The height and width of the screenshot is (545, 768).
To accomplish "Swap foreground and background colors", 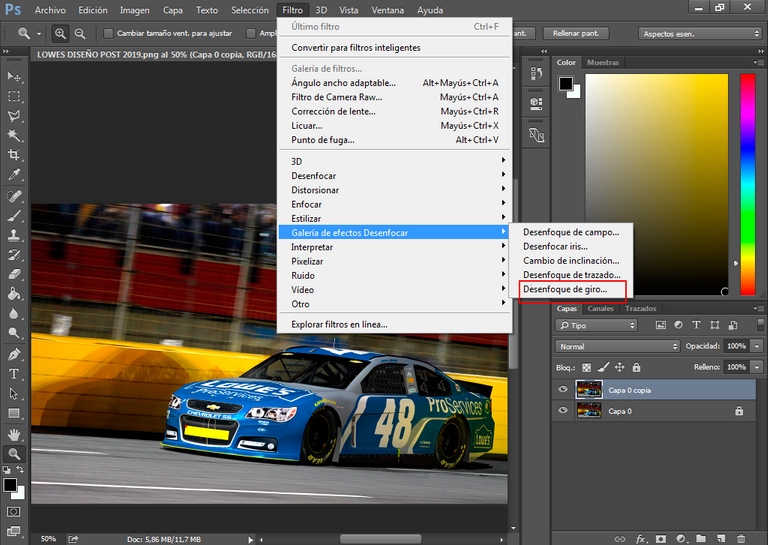I will [x=20, y=470].
